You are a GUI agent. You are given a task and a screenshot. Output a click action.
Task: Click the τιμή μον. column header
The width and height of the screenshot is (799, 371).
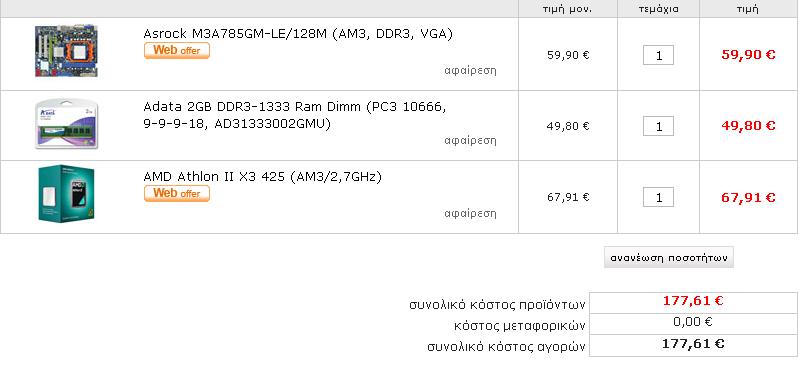pyautogui.click(x=568, y=9)
